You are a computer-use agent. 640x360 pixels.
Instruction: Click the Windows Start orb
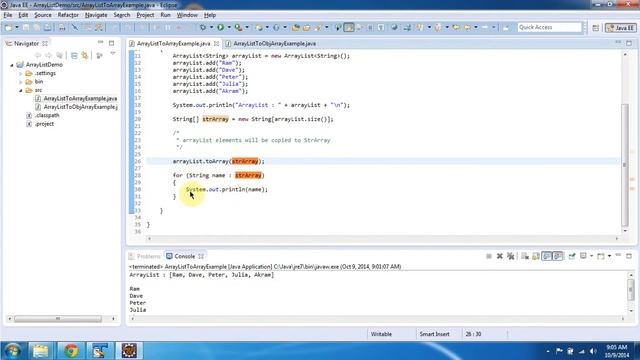click(x=13, y=351)
